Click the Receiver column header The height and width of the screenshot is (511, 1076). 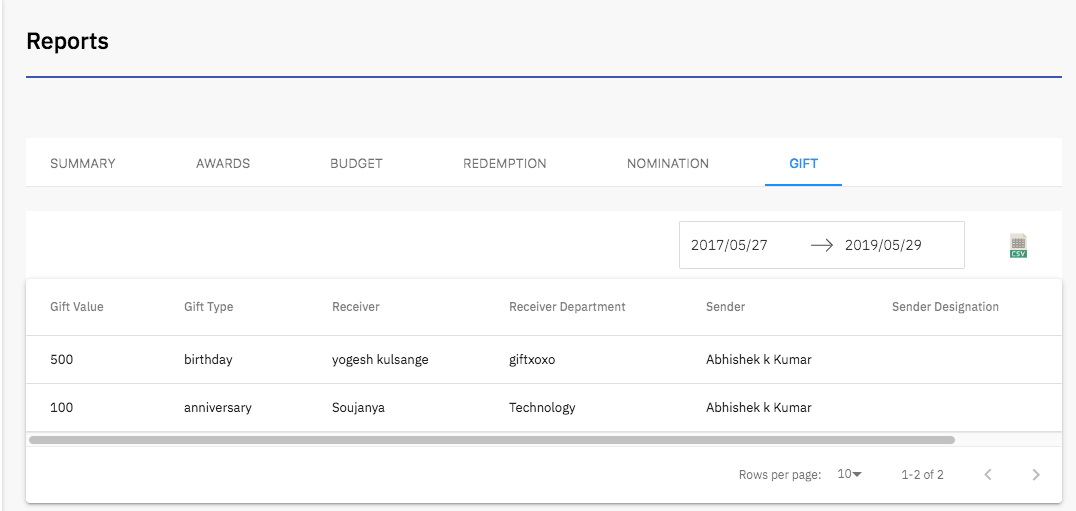click(x=355, y=307)
